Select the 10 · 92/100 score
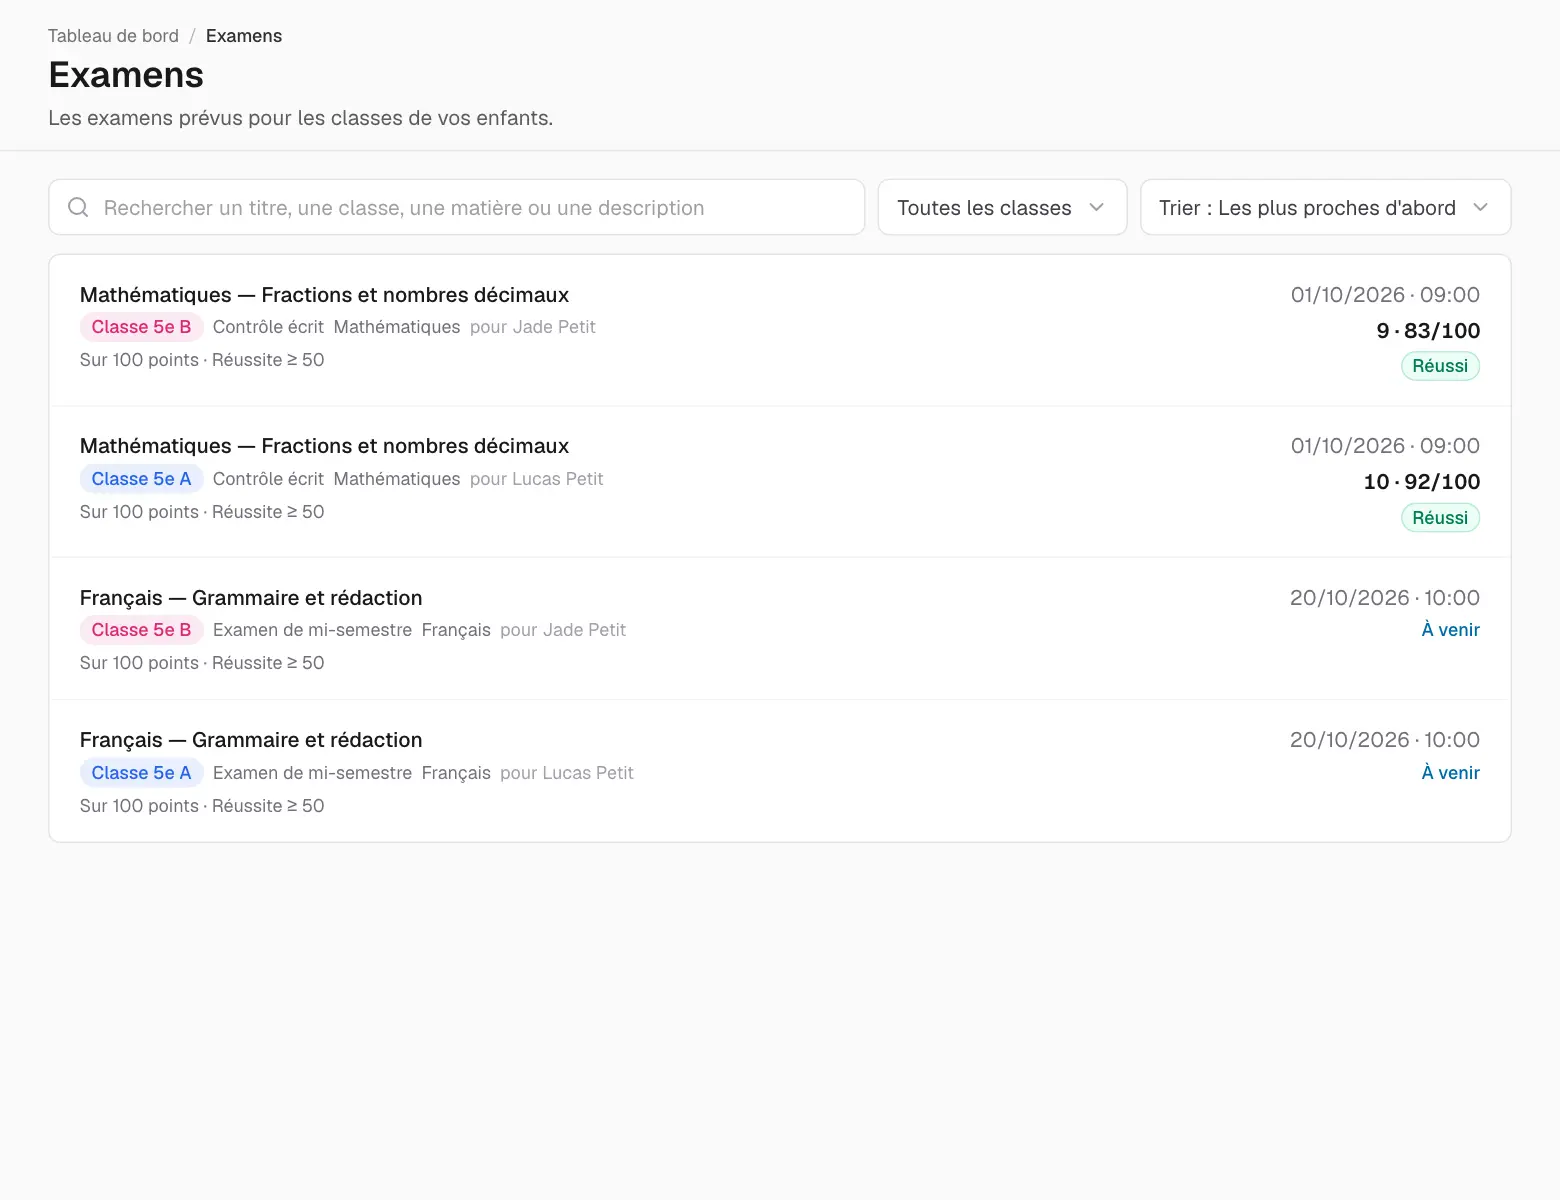Screen dimensions: 1560x1200 click(1422, 482)
